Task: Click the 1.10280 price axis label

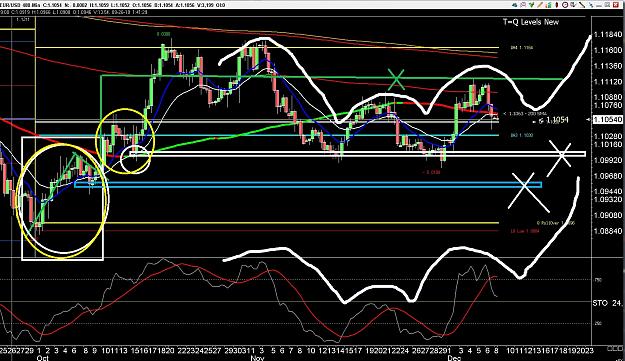Action: click(x=607, y=136)
